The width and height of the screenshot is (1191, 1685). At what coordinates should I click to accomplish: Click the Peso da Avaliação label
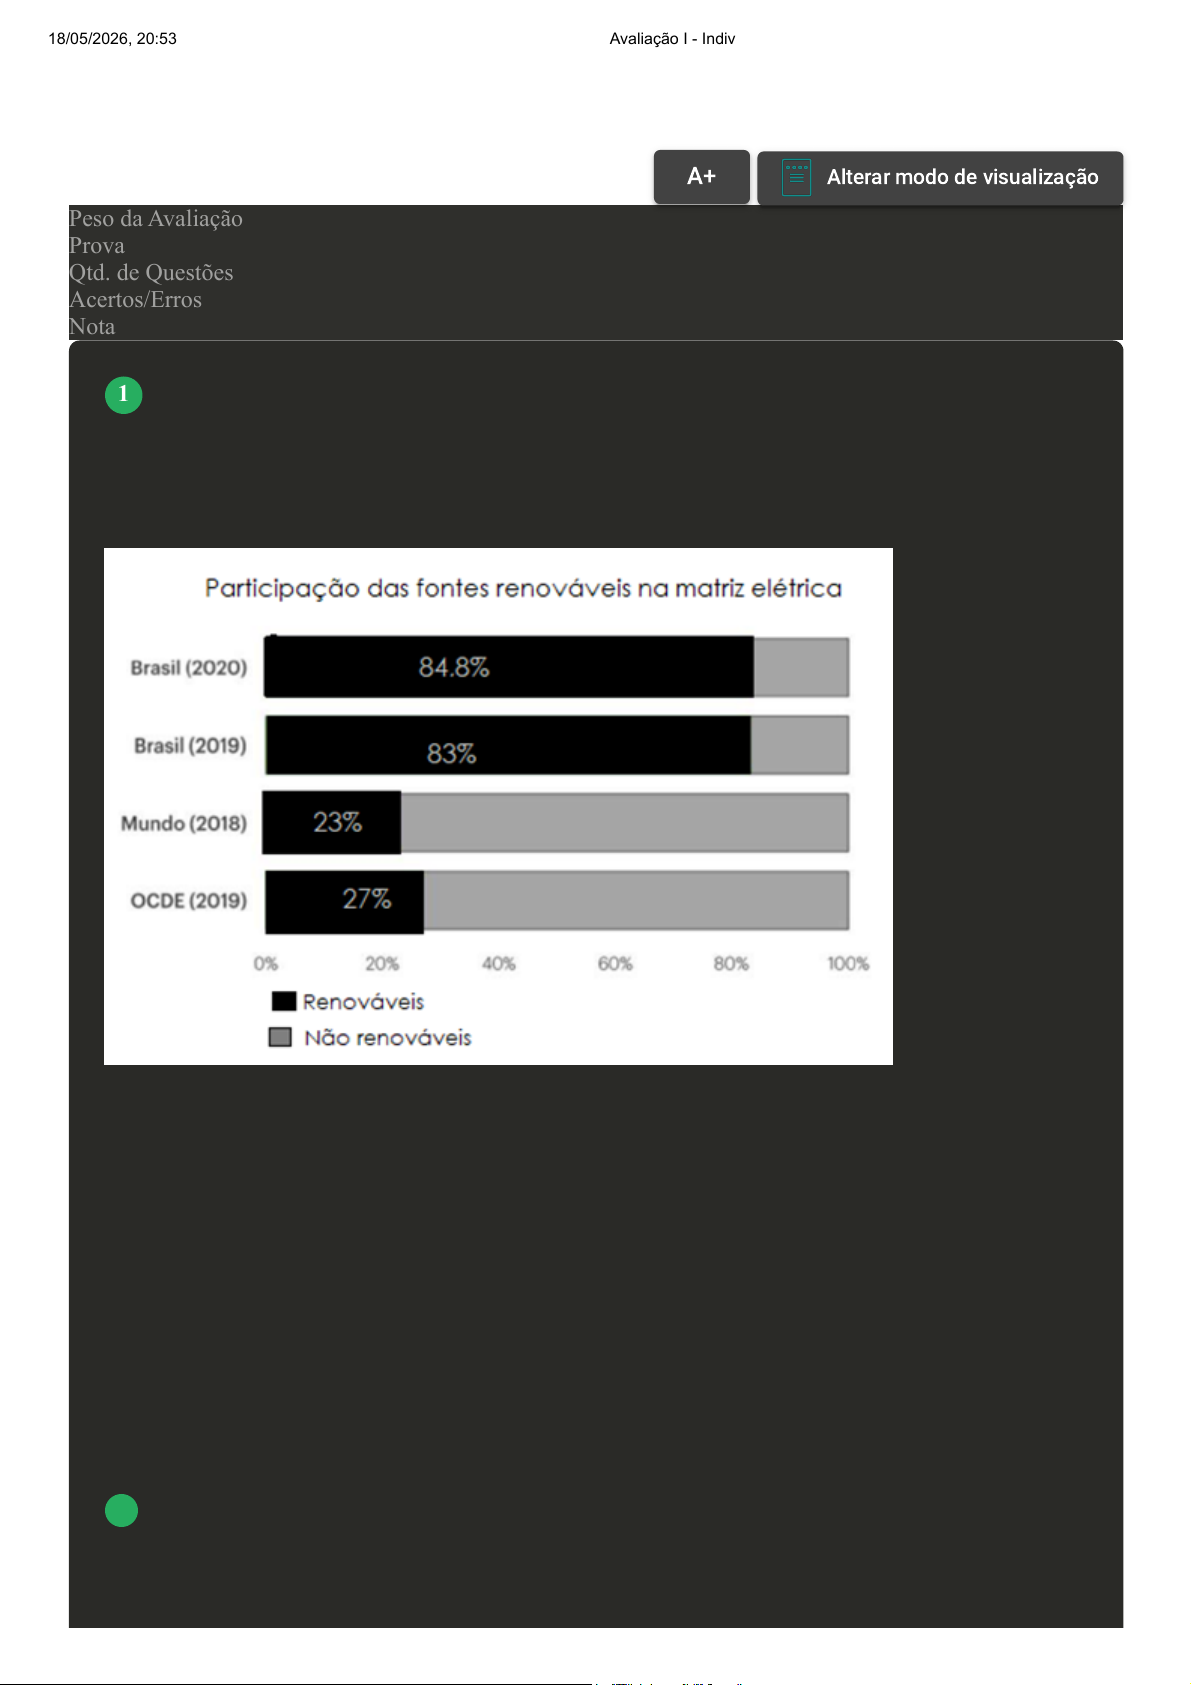point(156,219)
